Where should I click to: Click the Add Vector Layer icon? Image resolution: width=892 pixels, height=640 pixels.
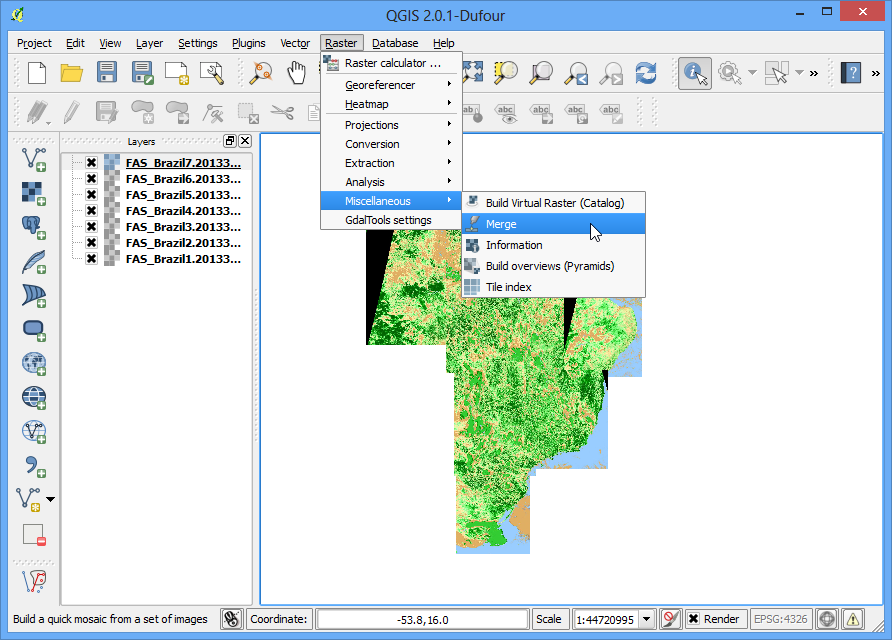click(x=34, y=159)
